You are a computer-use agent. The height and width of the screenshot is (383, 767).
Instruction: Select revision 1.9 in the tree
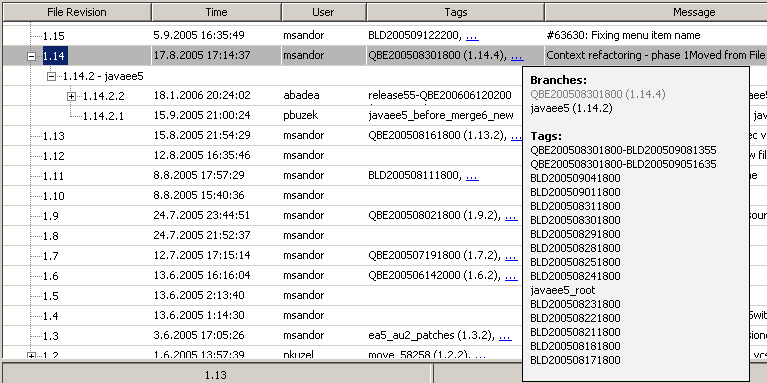pos(50,216)
